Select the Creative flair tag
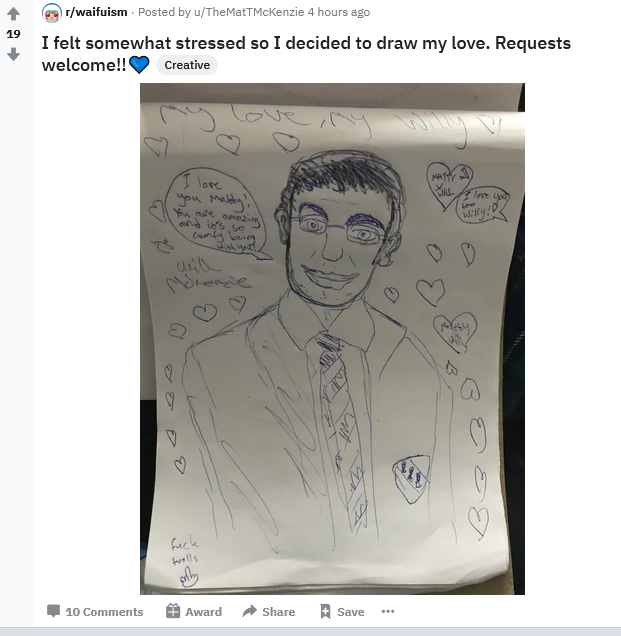Screen dimensions: 621x636 [x=187, y=65]
